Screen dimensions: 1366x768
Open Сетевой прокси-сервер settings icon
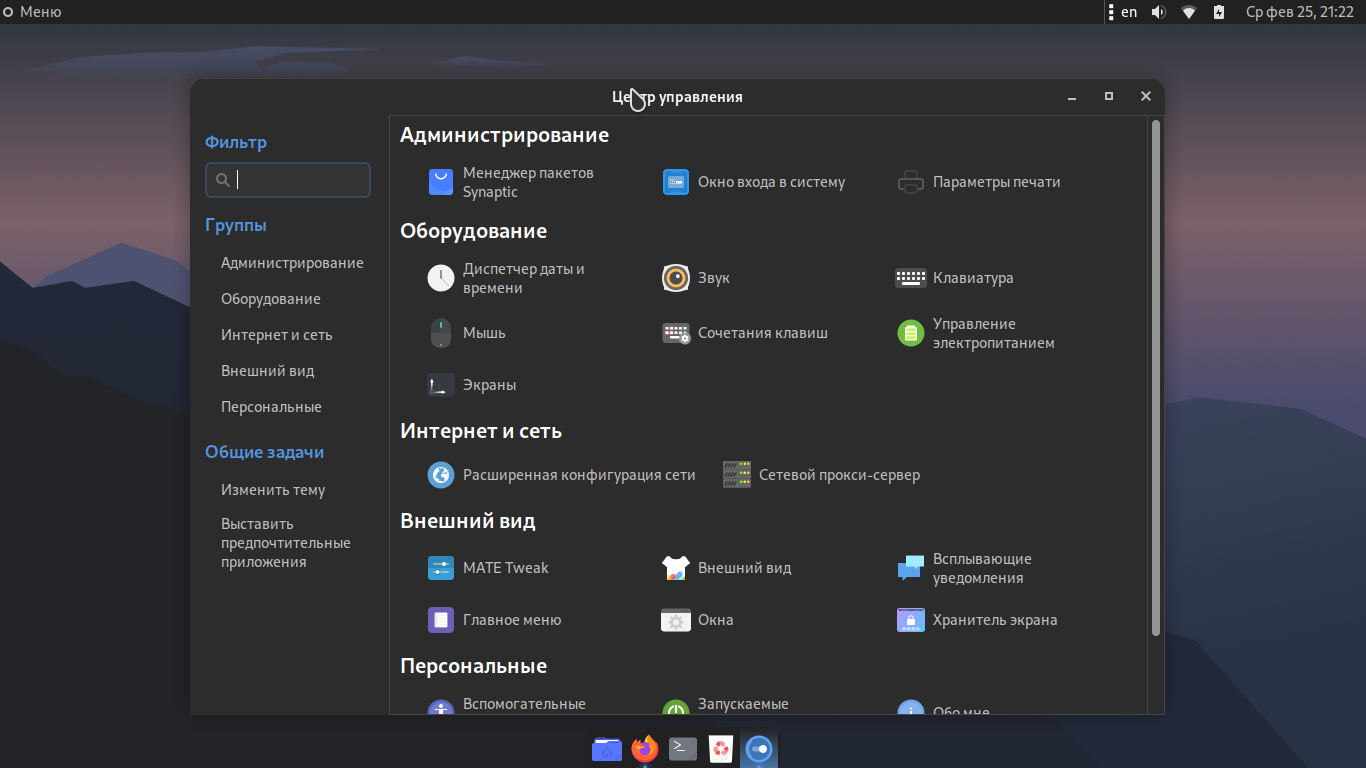point(737,475)
